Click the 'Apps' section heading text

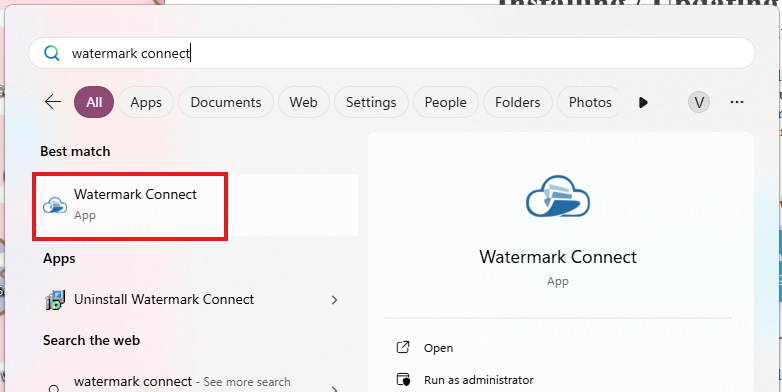(59, 258)
